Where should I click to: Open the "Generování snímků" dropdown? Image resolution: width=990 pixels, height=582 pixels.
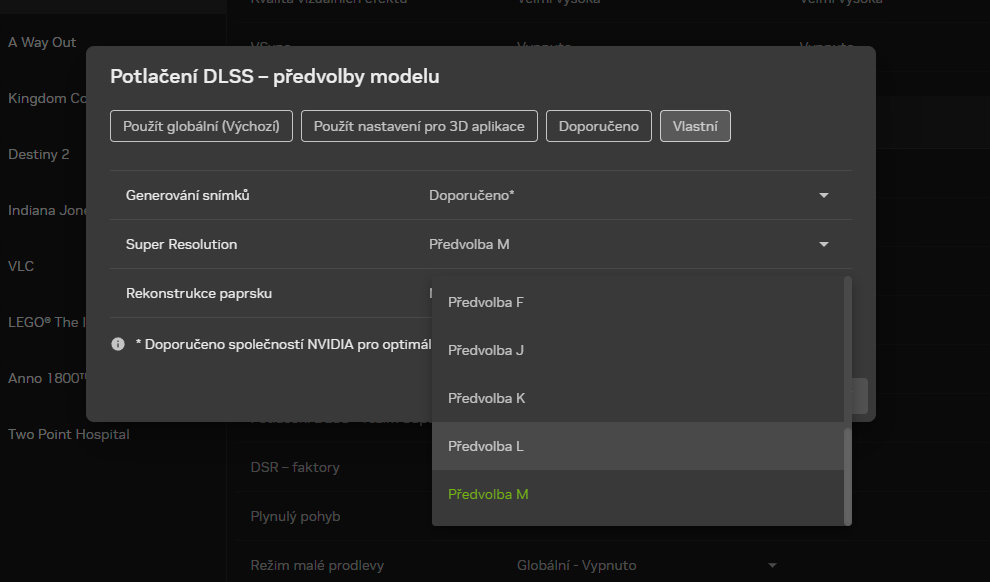tap(822, 195)
